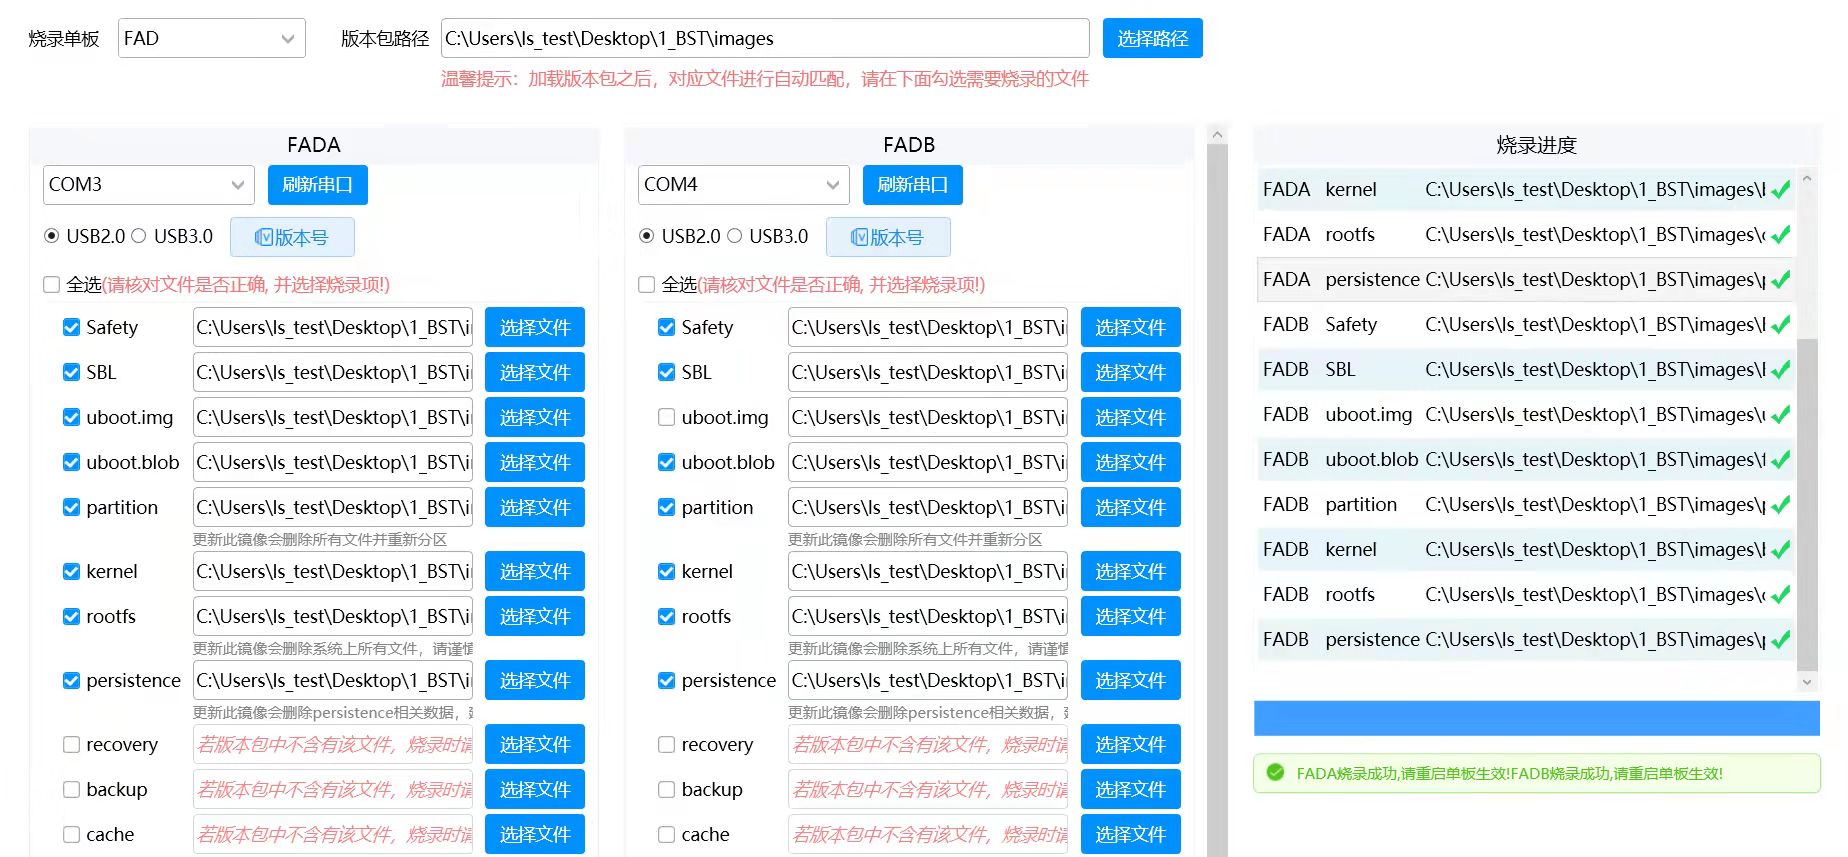This screenshot has height=857, width=1848.
Task: Click 选择文件 for FADA Safety
Action: click(535, 327)
